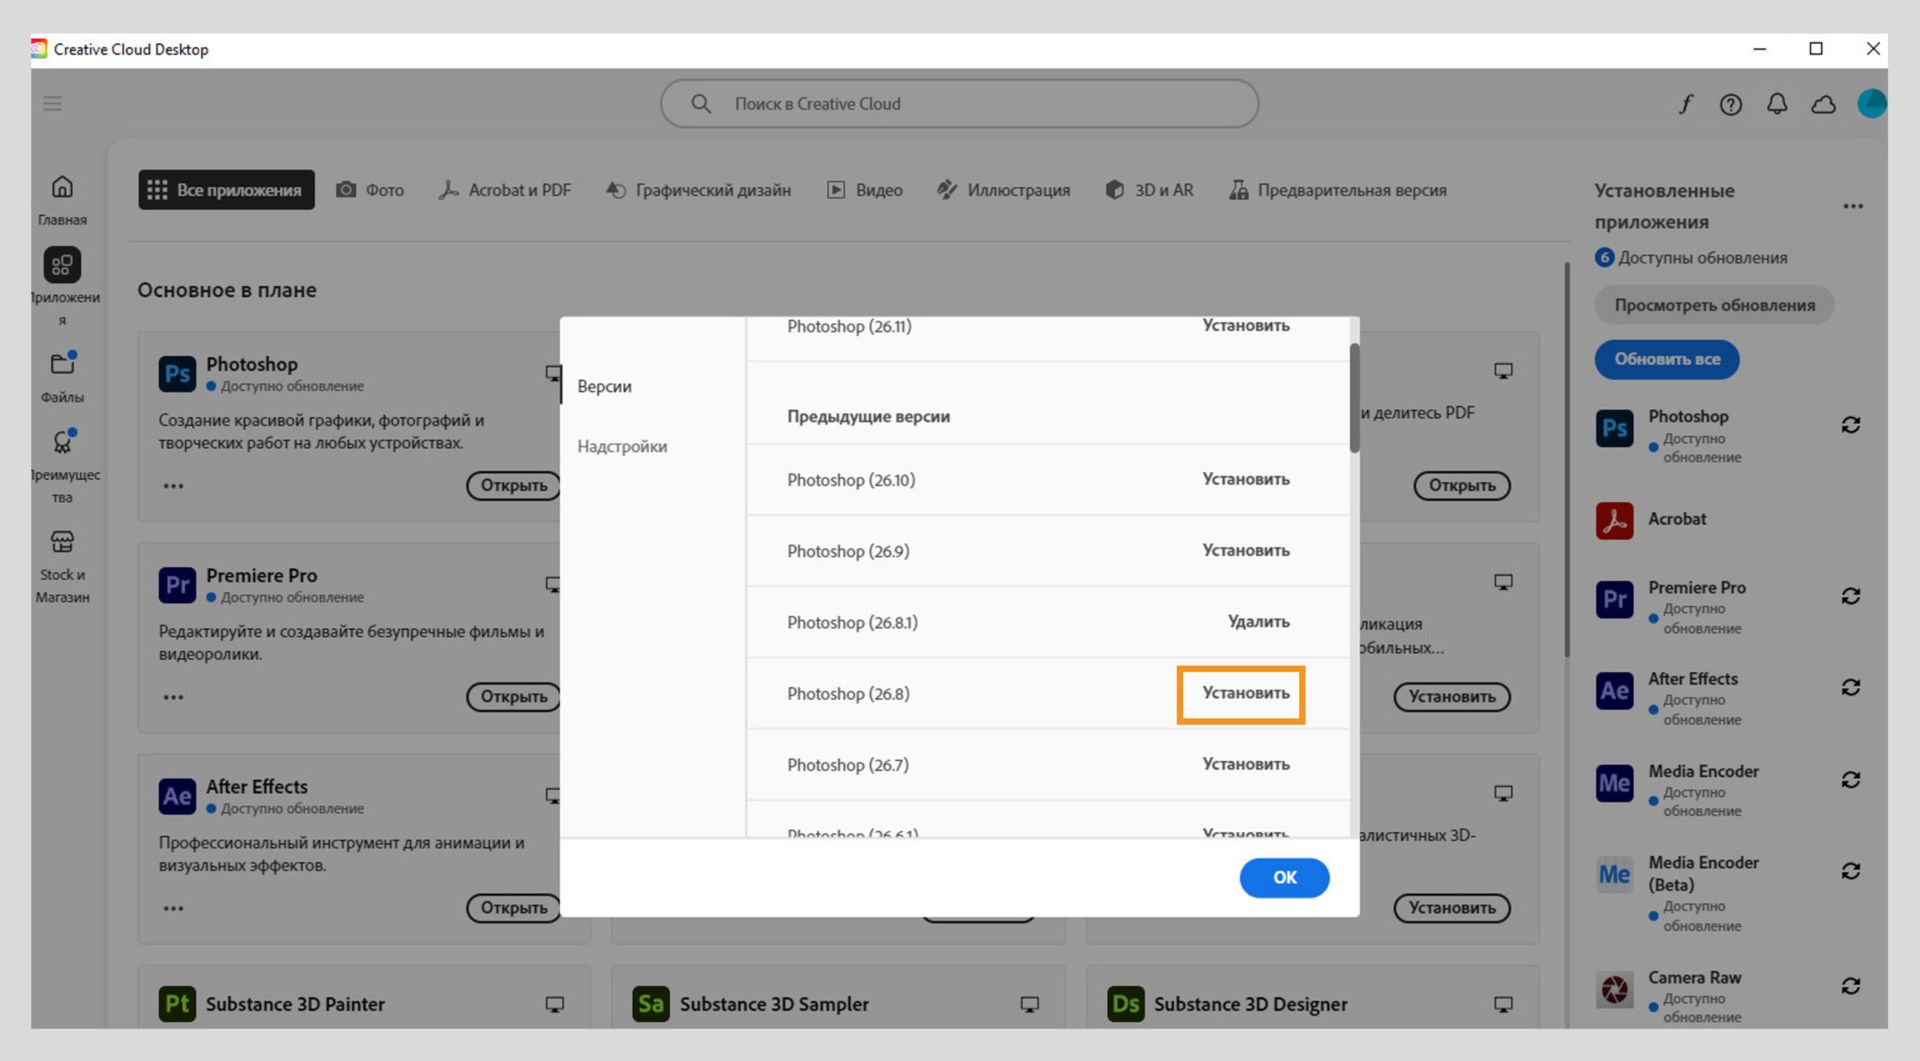Click desktop monitor icon on Substance 3D Designer card
The width and height of the screenshot is (1920, 1061).
(x=1503, y=1004)
